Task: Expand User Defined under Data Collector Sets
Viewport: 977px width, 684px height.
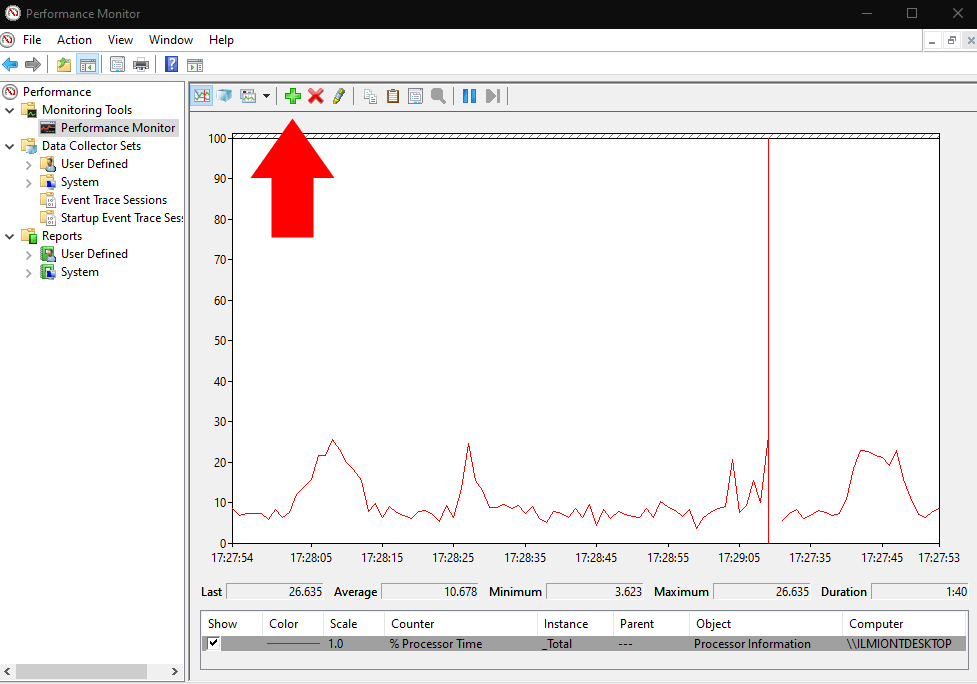Action: [28, 163]
